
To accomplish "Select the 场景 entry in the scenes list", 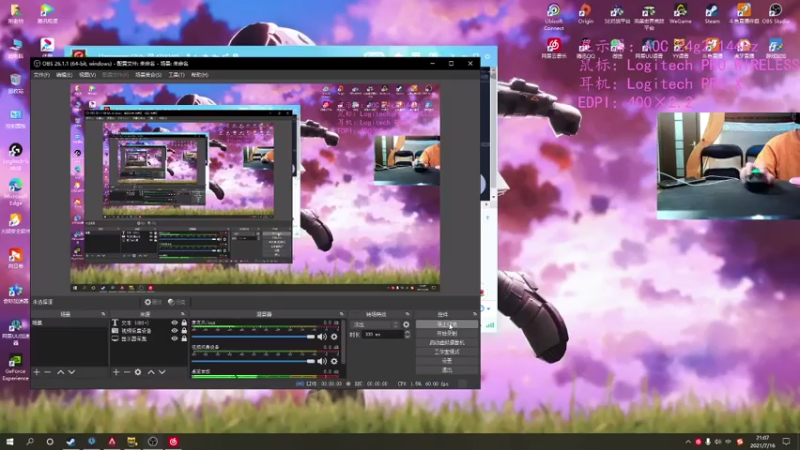I will [x=70, y=323].
